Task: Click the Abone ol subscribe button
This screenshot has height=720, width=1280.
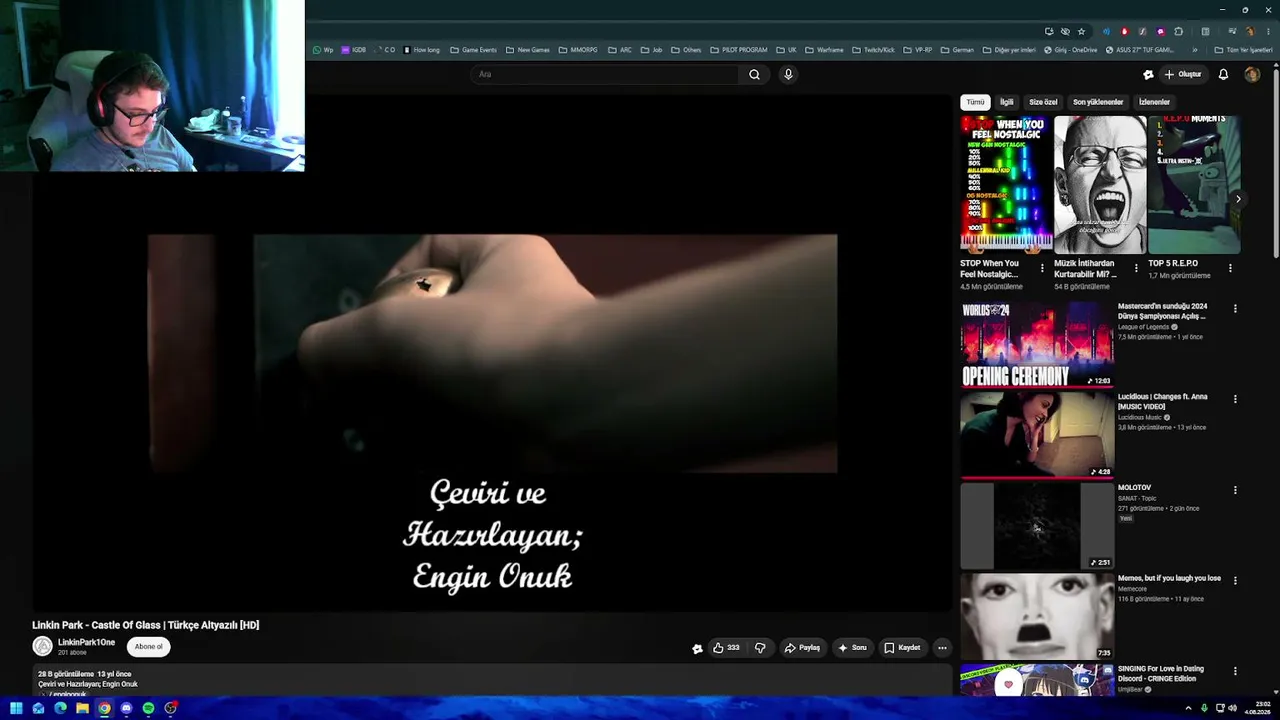Action: point(148,647)
